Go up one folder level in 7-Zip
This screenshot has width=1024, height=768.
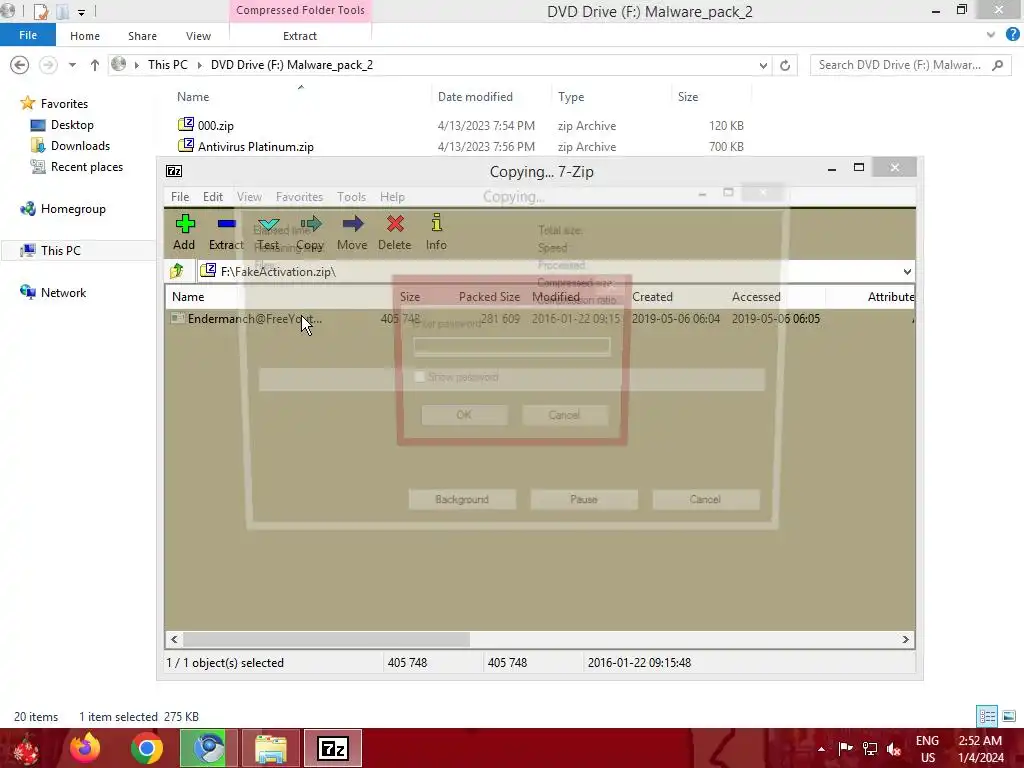point(177,271)
